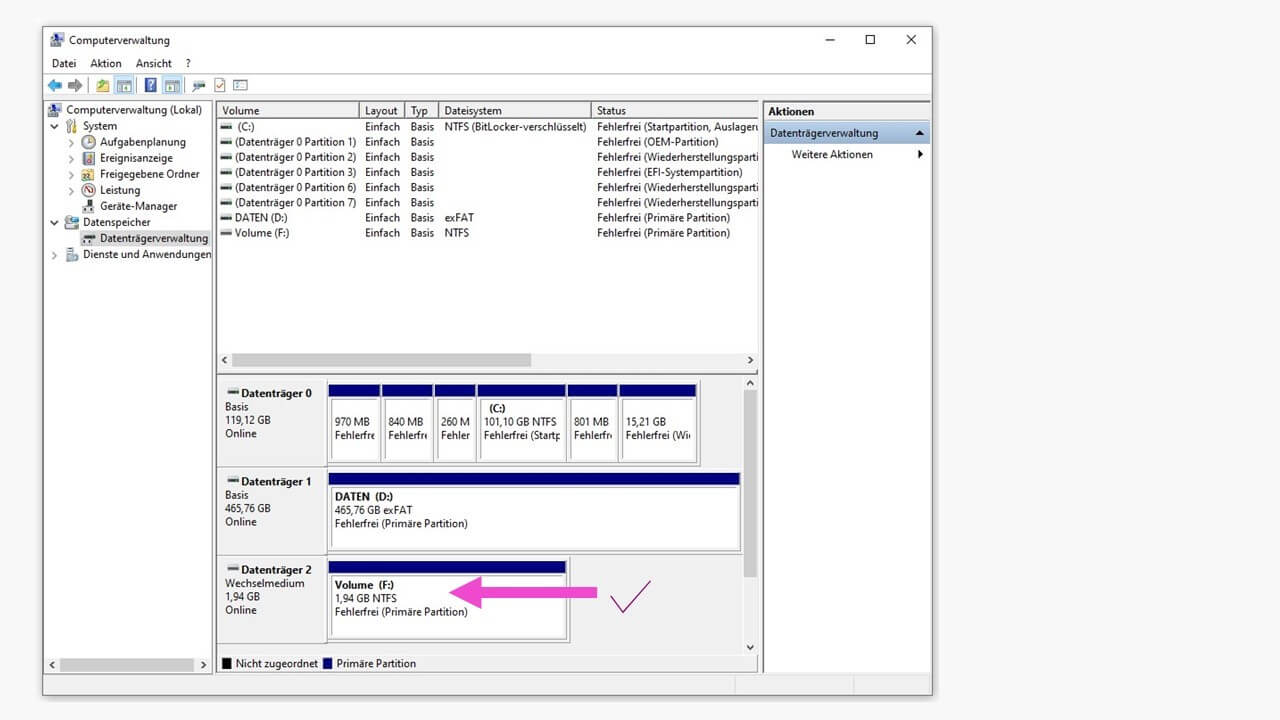Click the Refresh/Rescan disks toolbar icon
1280x720 pixels.
[x=198, y=86]
